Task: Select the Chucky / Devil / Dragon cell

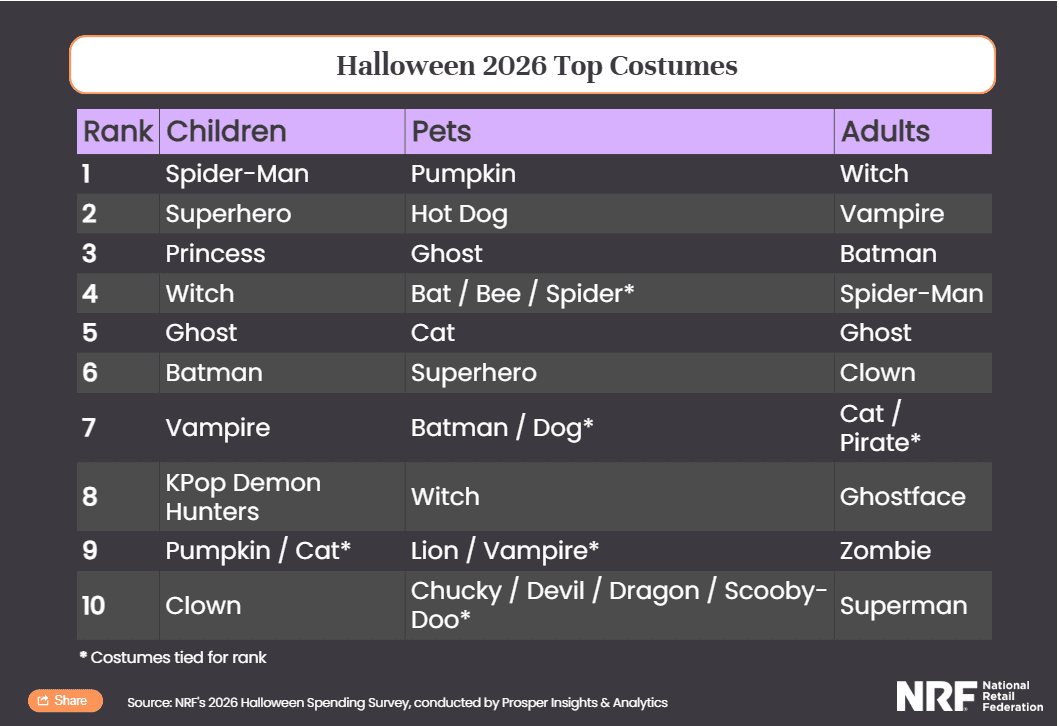Action: tap(619, 605)
